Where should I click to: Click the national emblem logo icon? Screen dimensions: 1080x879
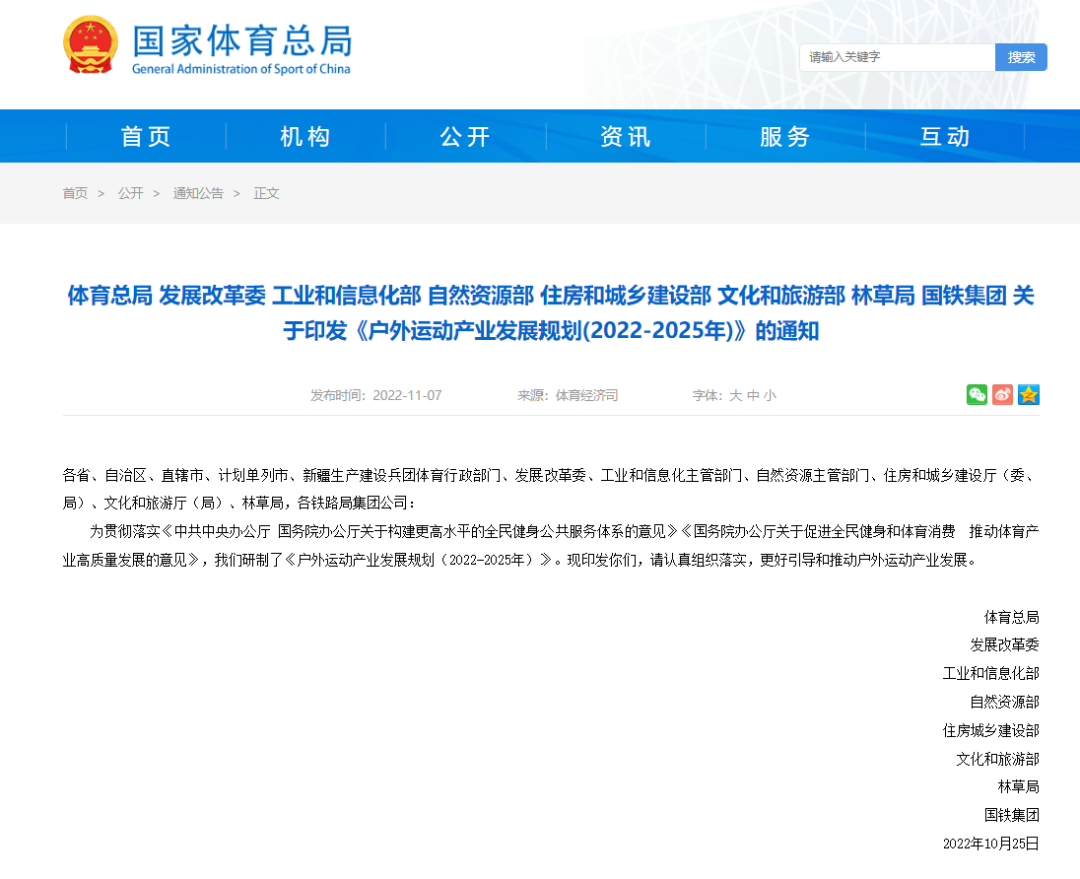[90, 45]
